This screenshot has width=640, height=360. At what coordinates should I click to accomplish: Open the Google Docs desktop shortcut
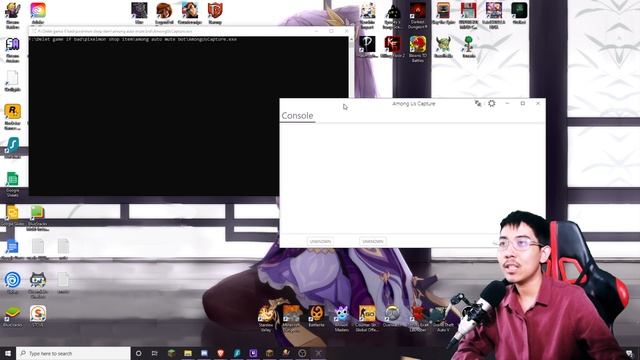(13, 250)
